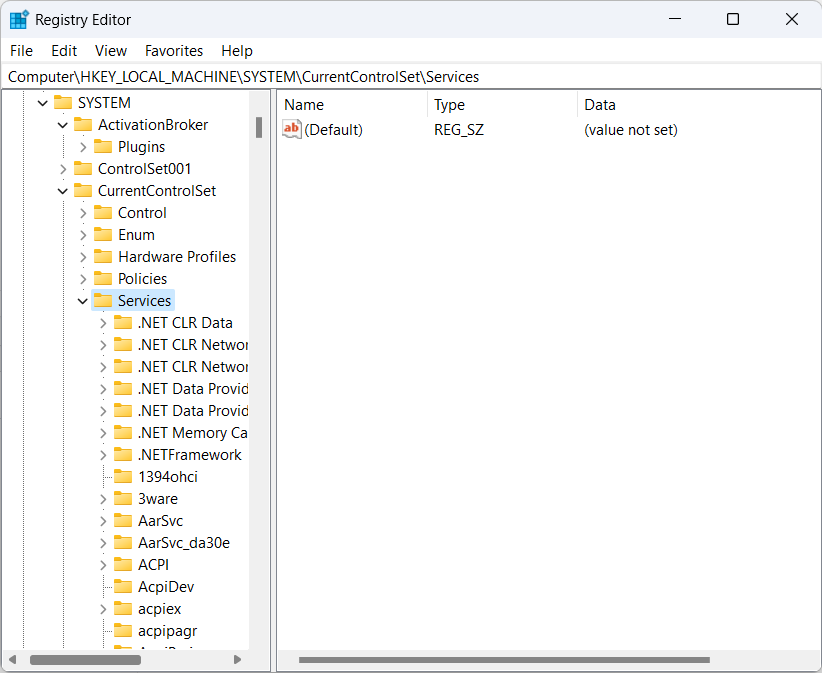Image resolution: width=822 pixels, height=673 pixels.
Task: Sort values by the Name column header
Action: pyautogui.click(x=352, y=105)
